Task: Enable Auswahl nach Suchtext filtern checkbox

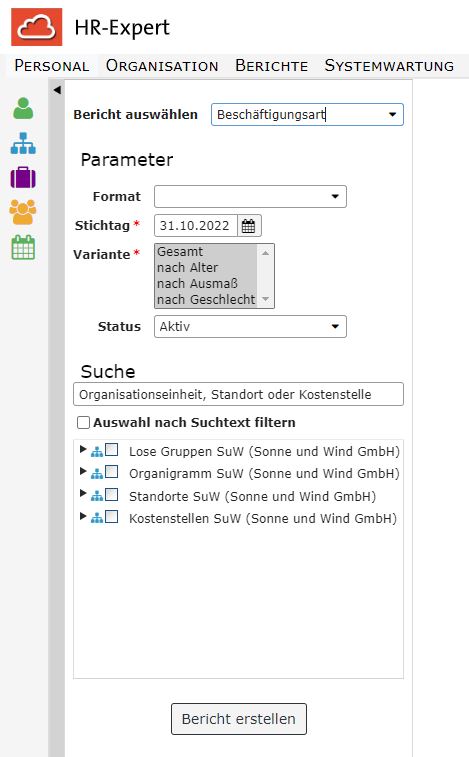Action: coord(84,423)
